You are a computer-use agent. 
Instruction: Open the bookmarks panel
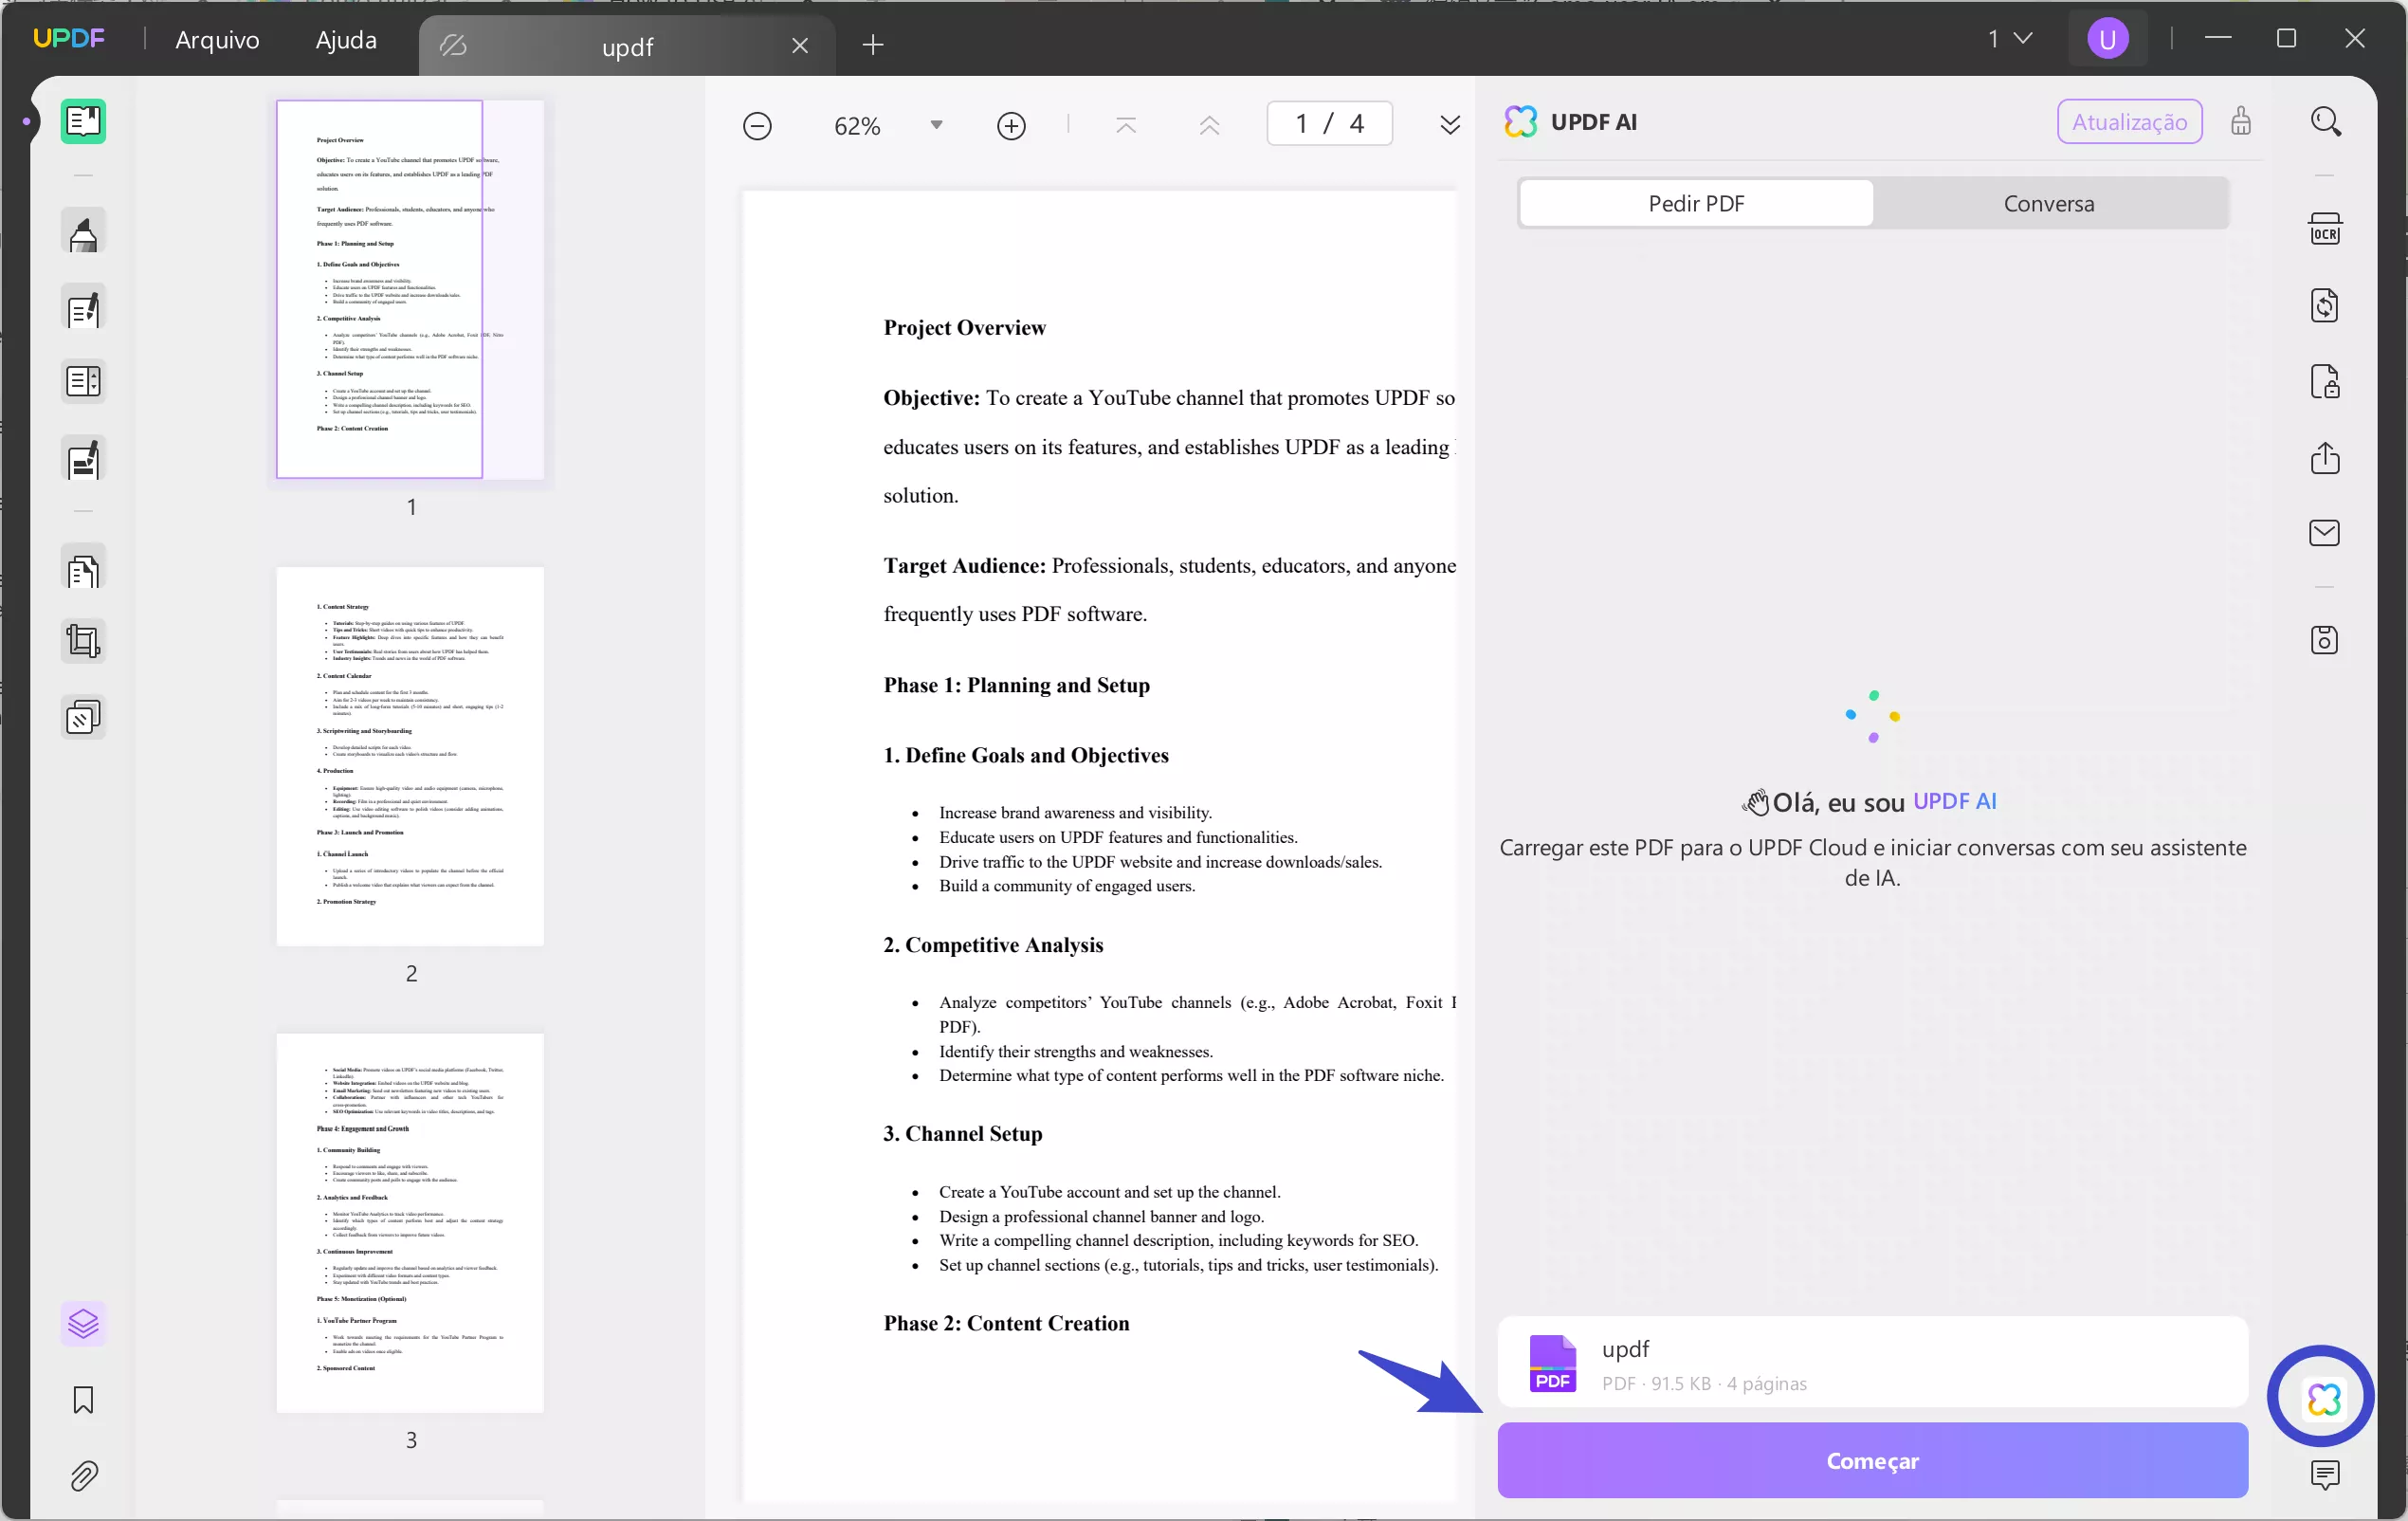[x=83, y=1400]
